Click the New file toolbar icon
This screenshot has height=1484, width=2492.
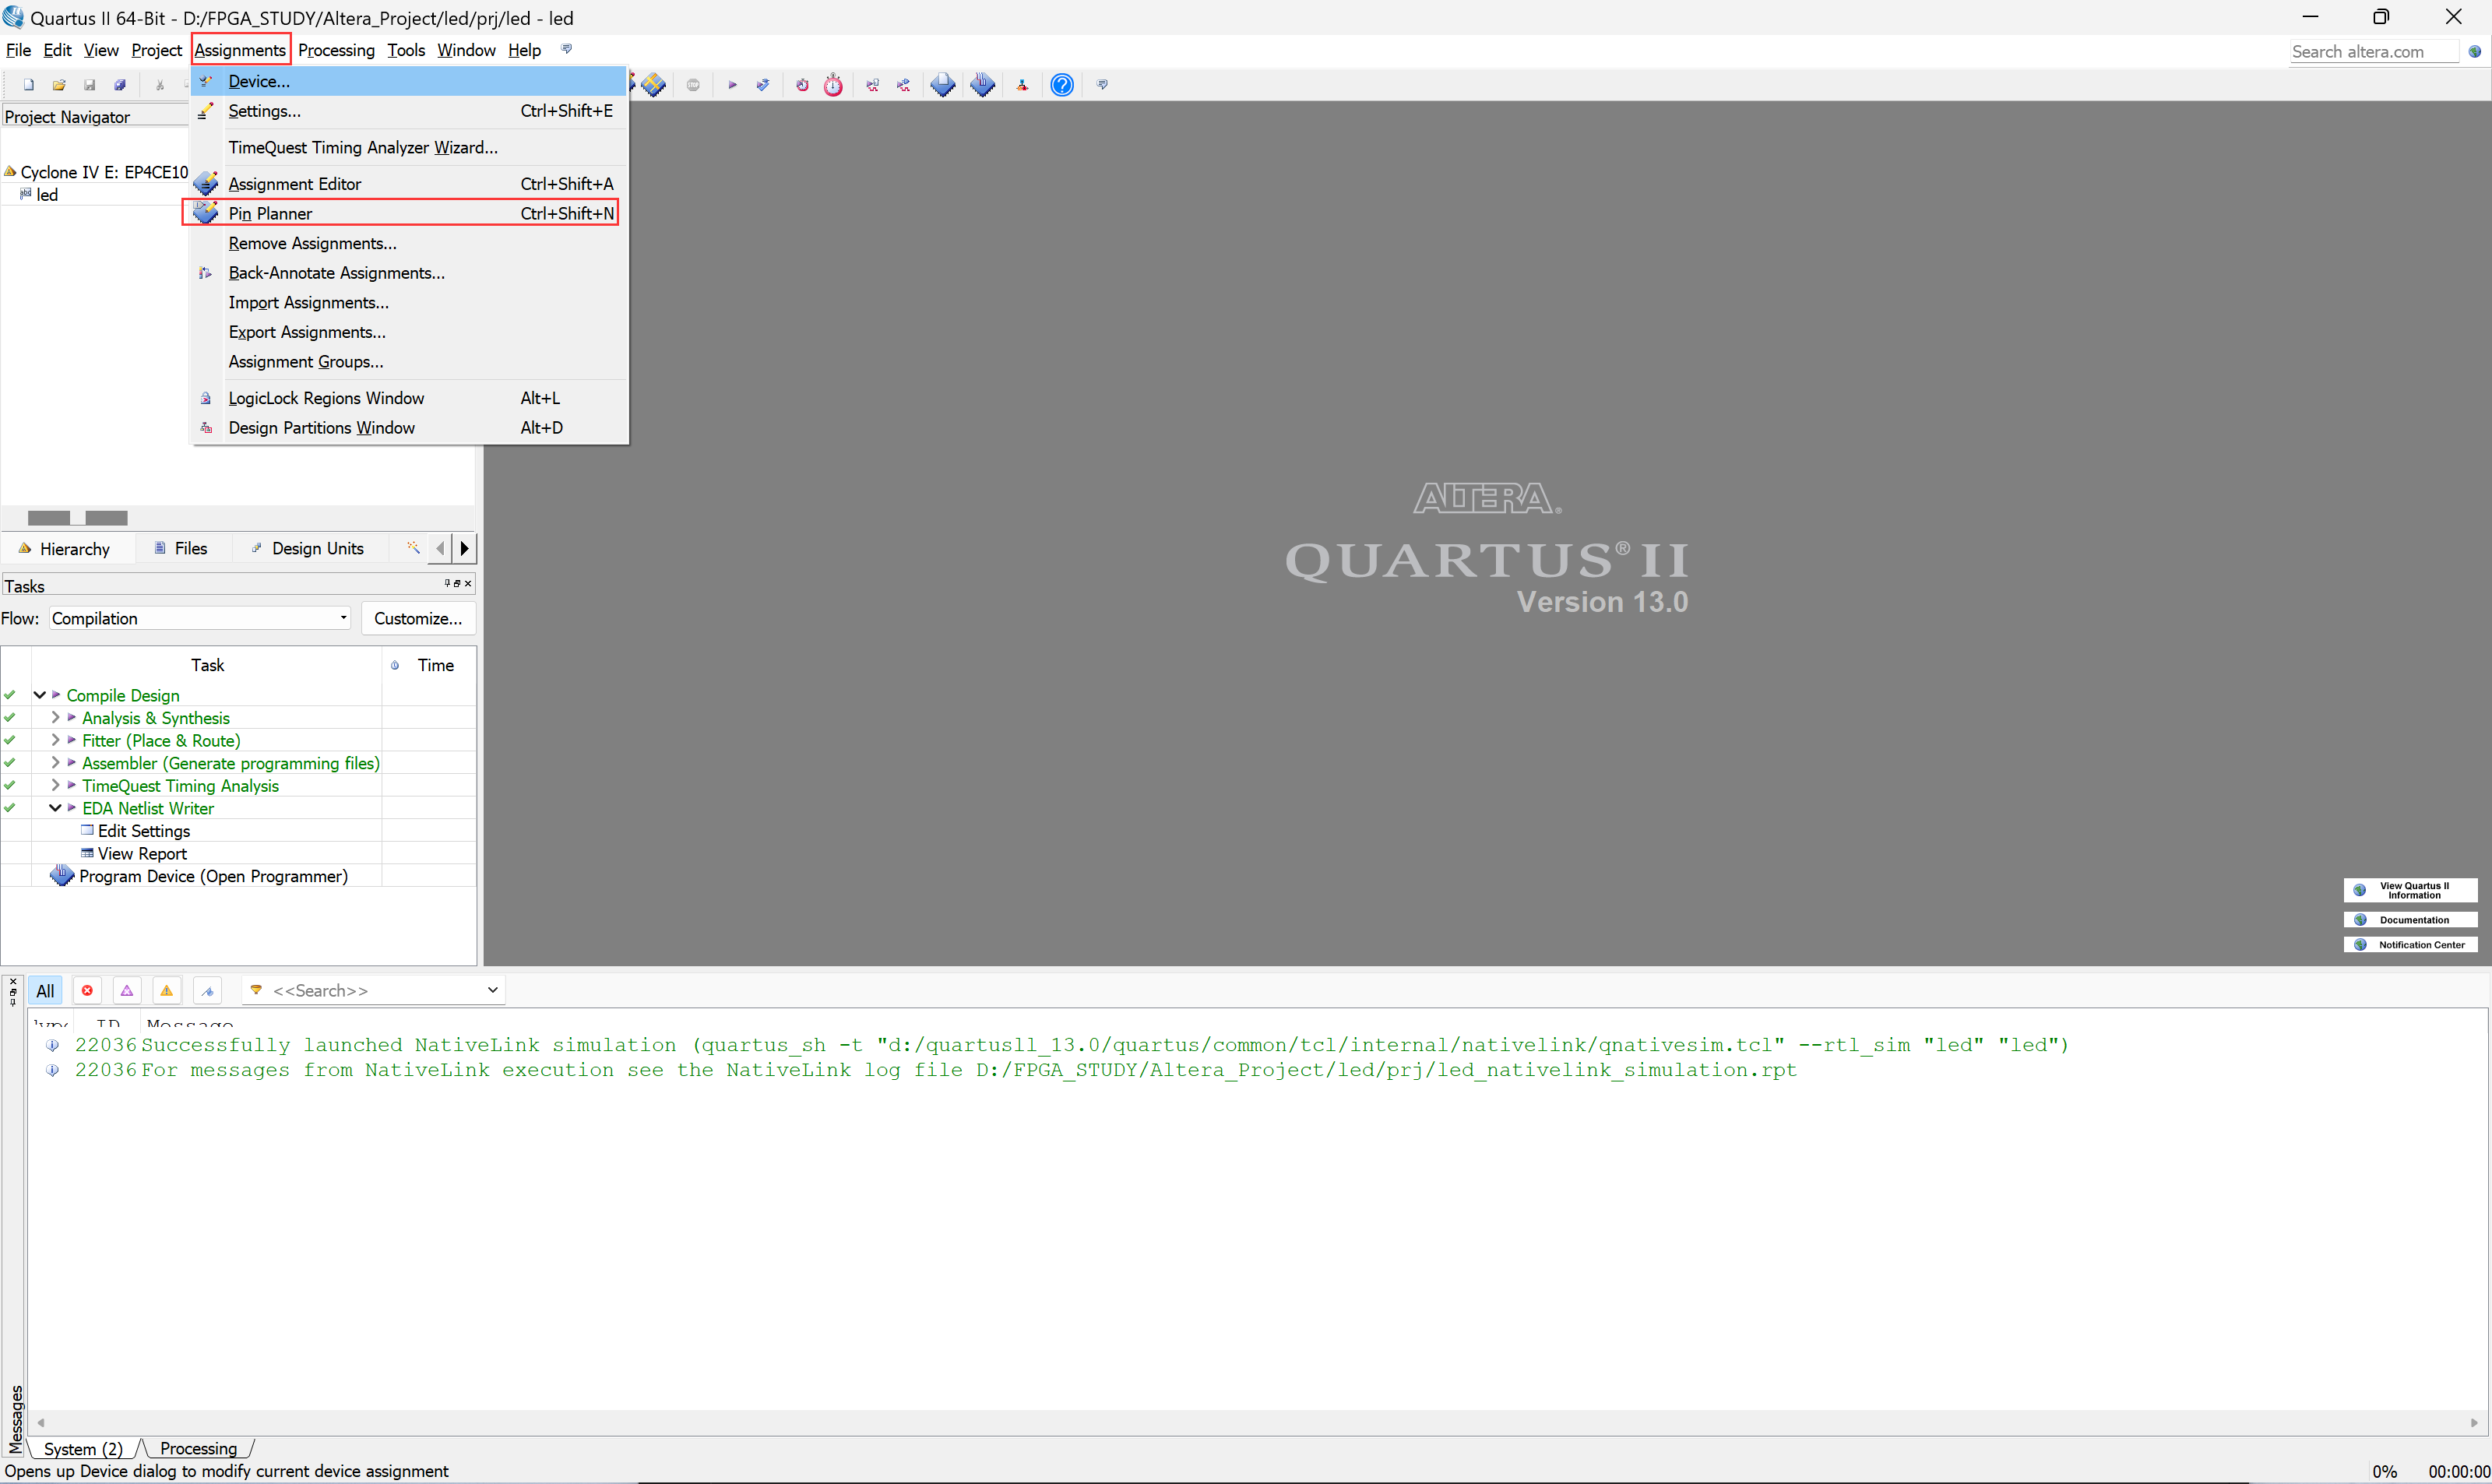pos(28,85)
